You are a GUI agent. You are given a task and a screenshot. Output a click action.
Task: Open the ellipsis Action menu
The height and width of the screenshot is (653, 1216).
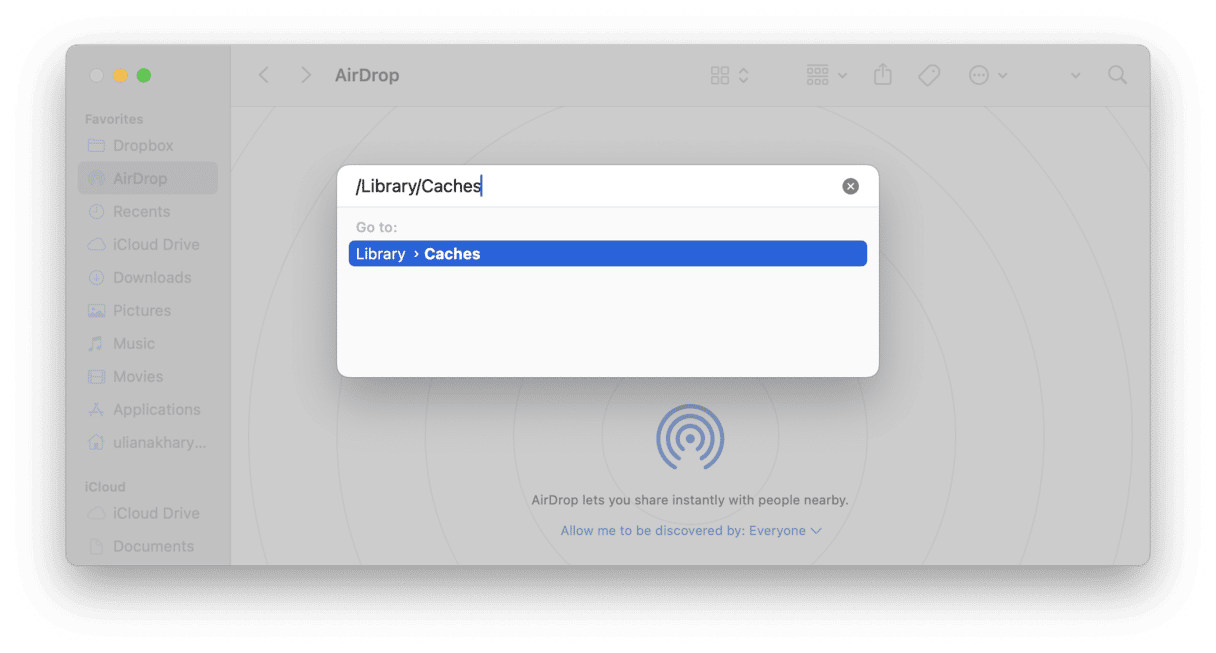(x=988, y=75)
